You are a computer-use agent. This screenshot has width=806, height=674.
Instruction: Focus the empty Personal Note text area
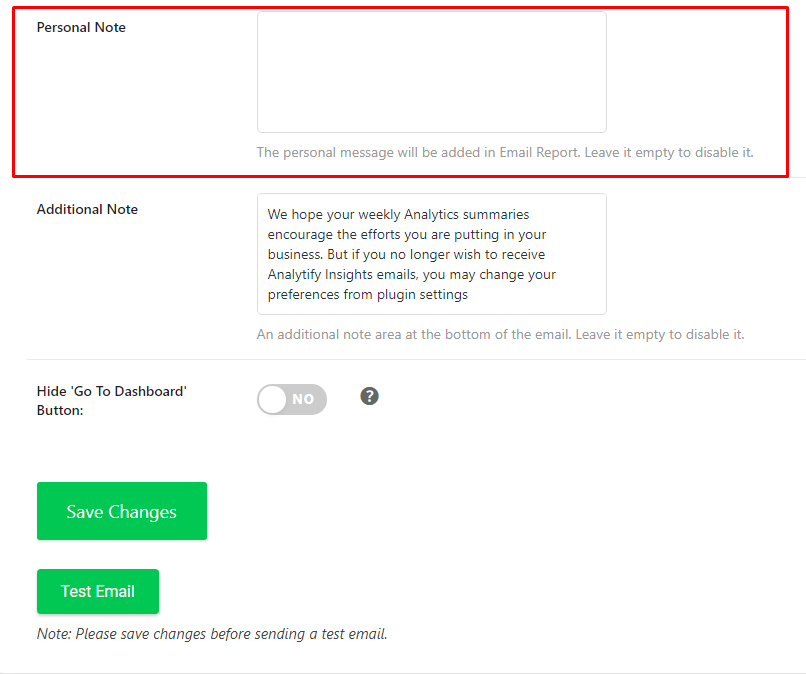tap(432, 72)
